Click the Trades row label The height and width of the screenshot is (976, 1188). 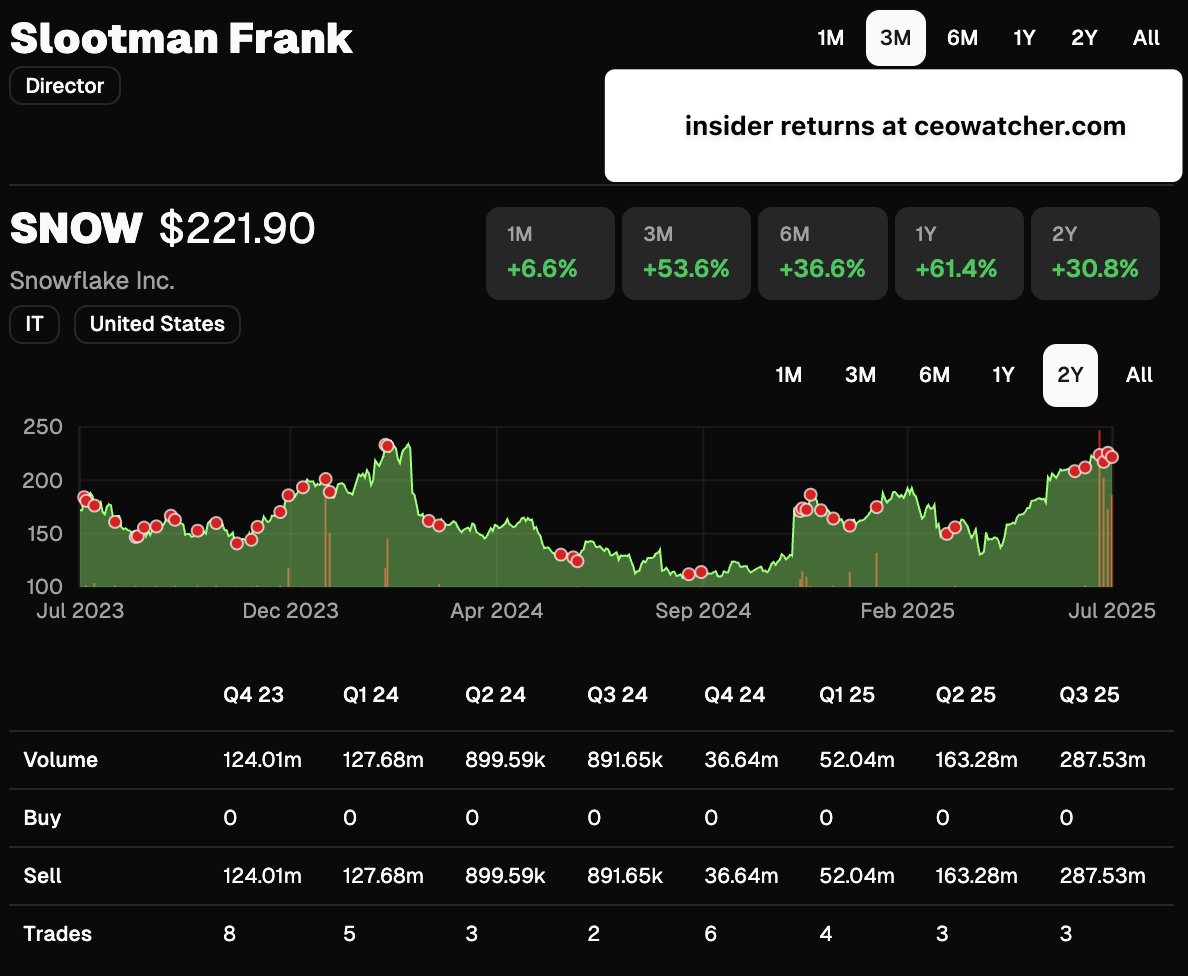click(x=58, y=934)
